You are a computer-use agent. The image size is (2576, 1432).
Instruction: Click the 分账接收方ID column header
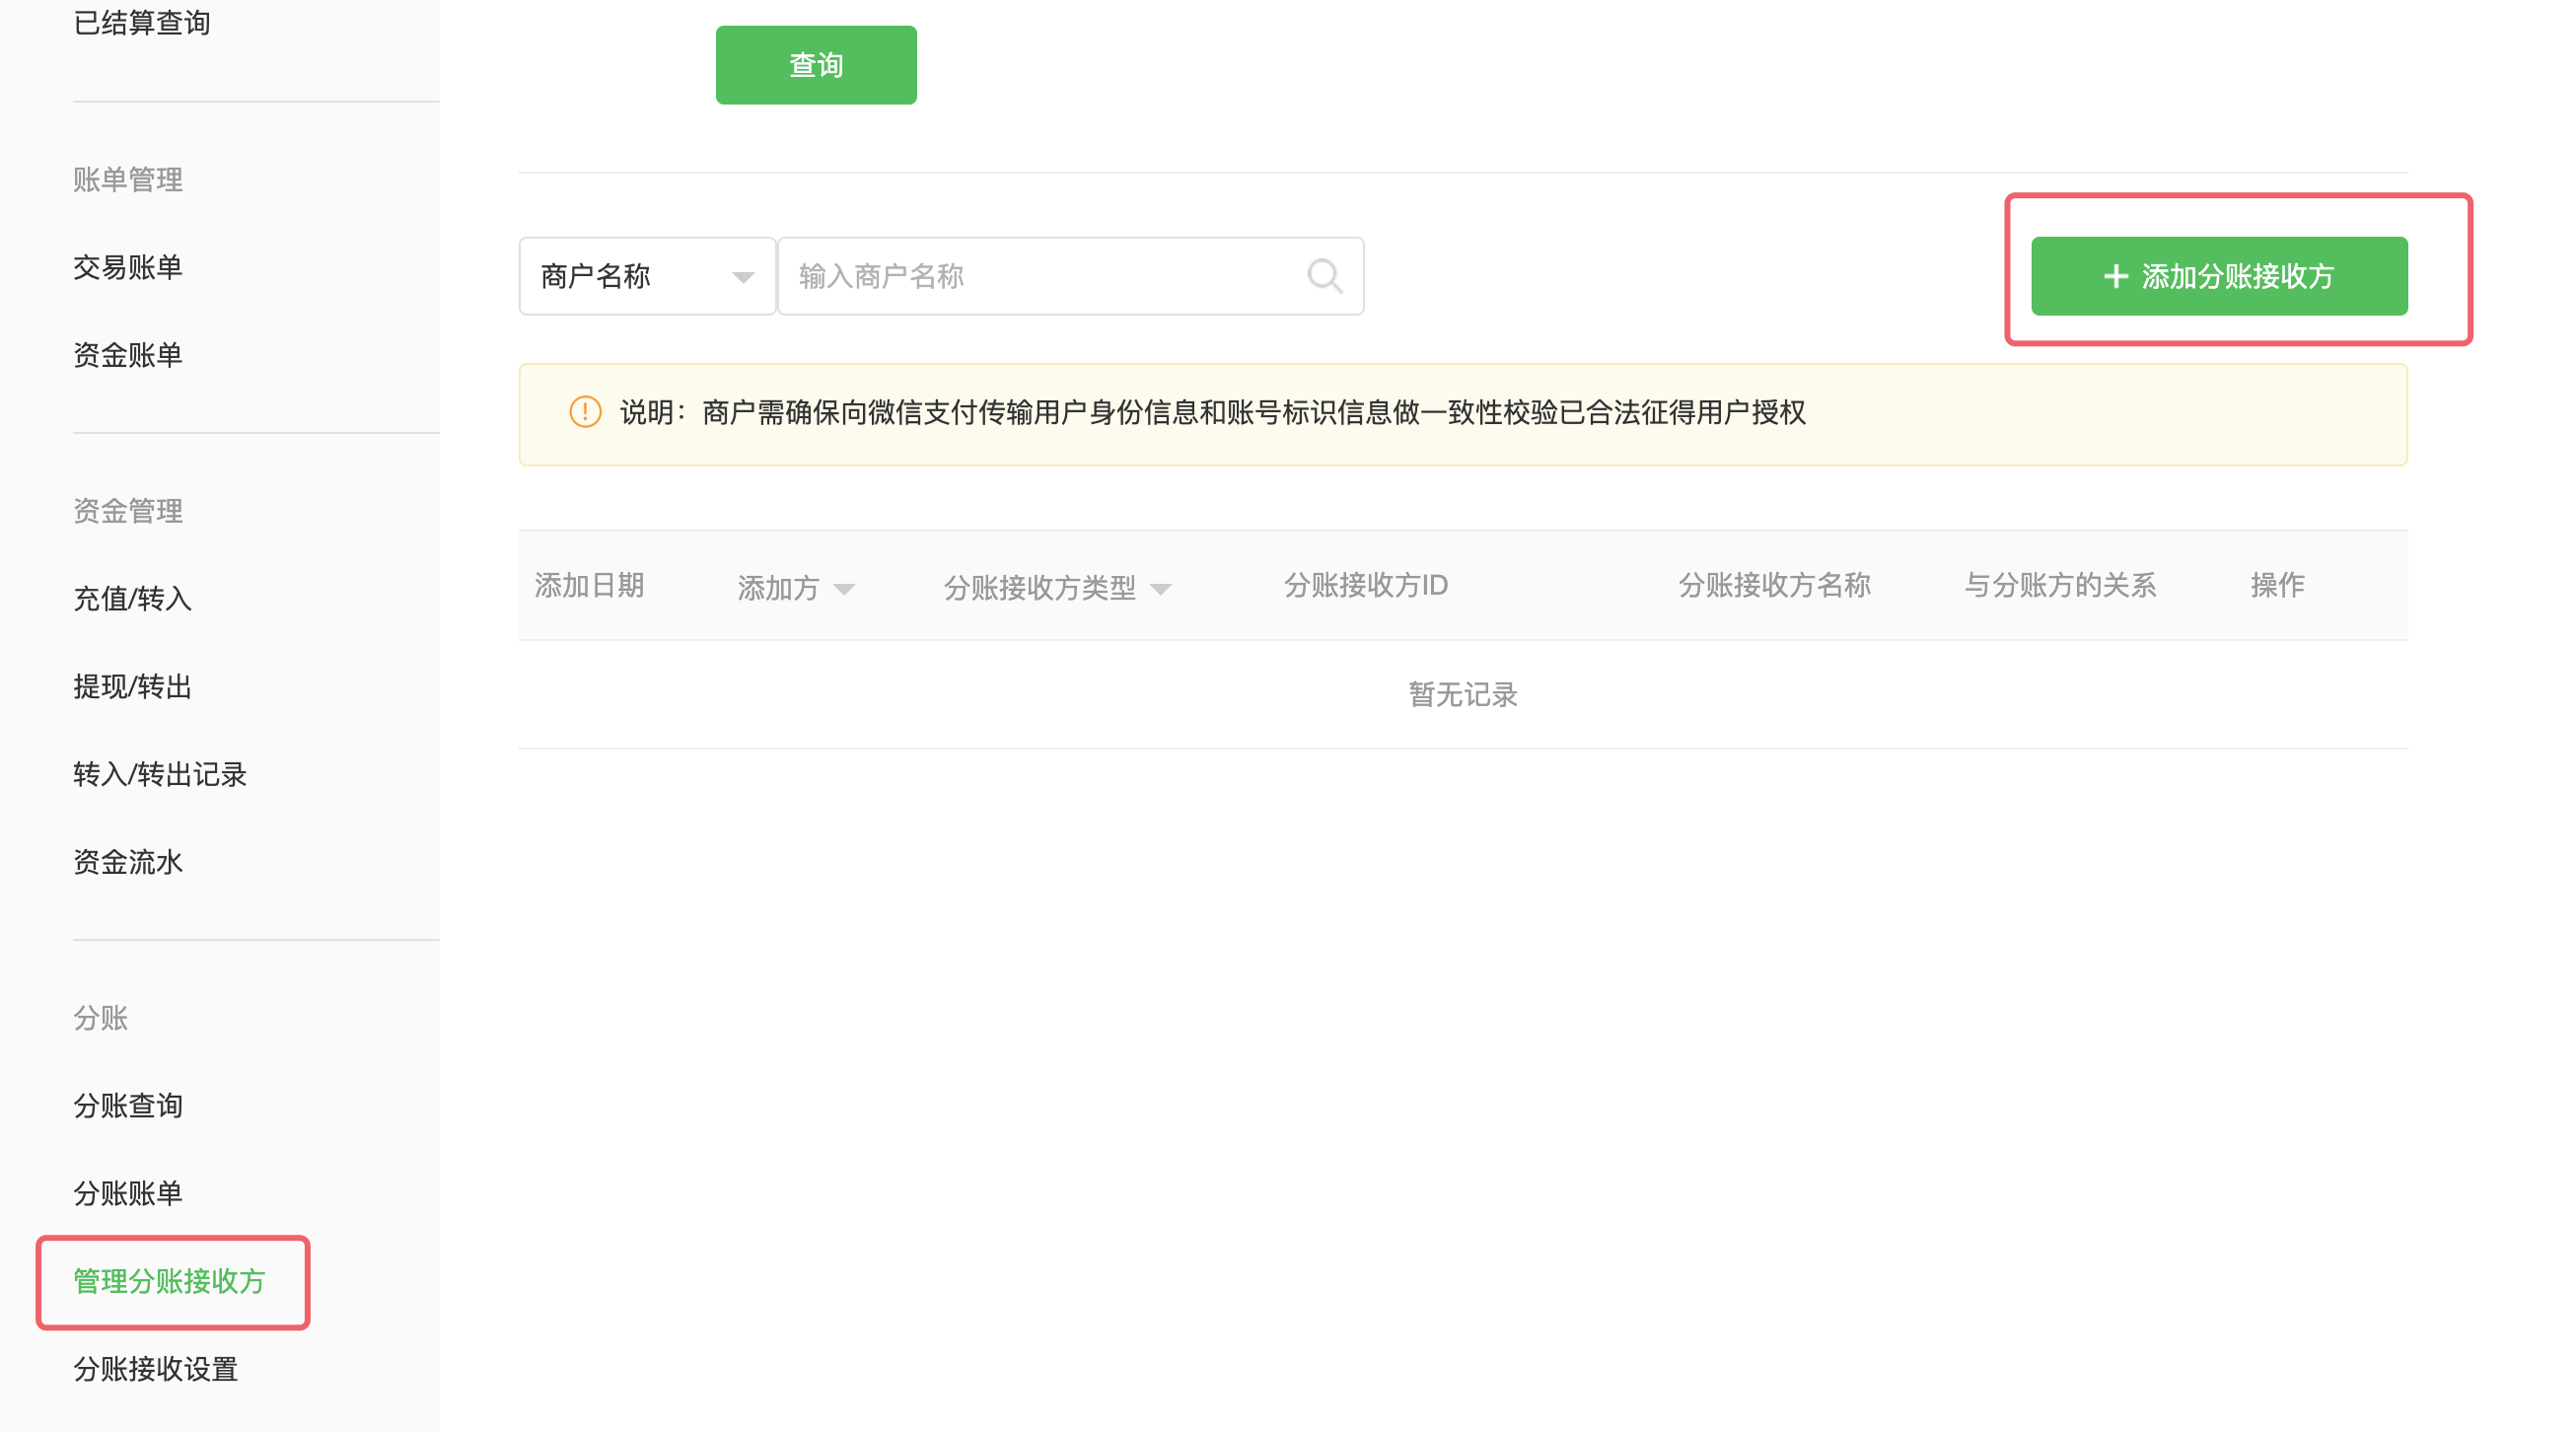coord(1366,585)
